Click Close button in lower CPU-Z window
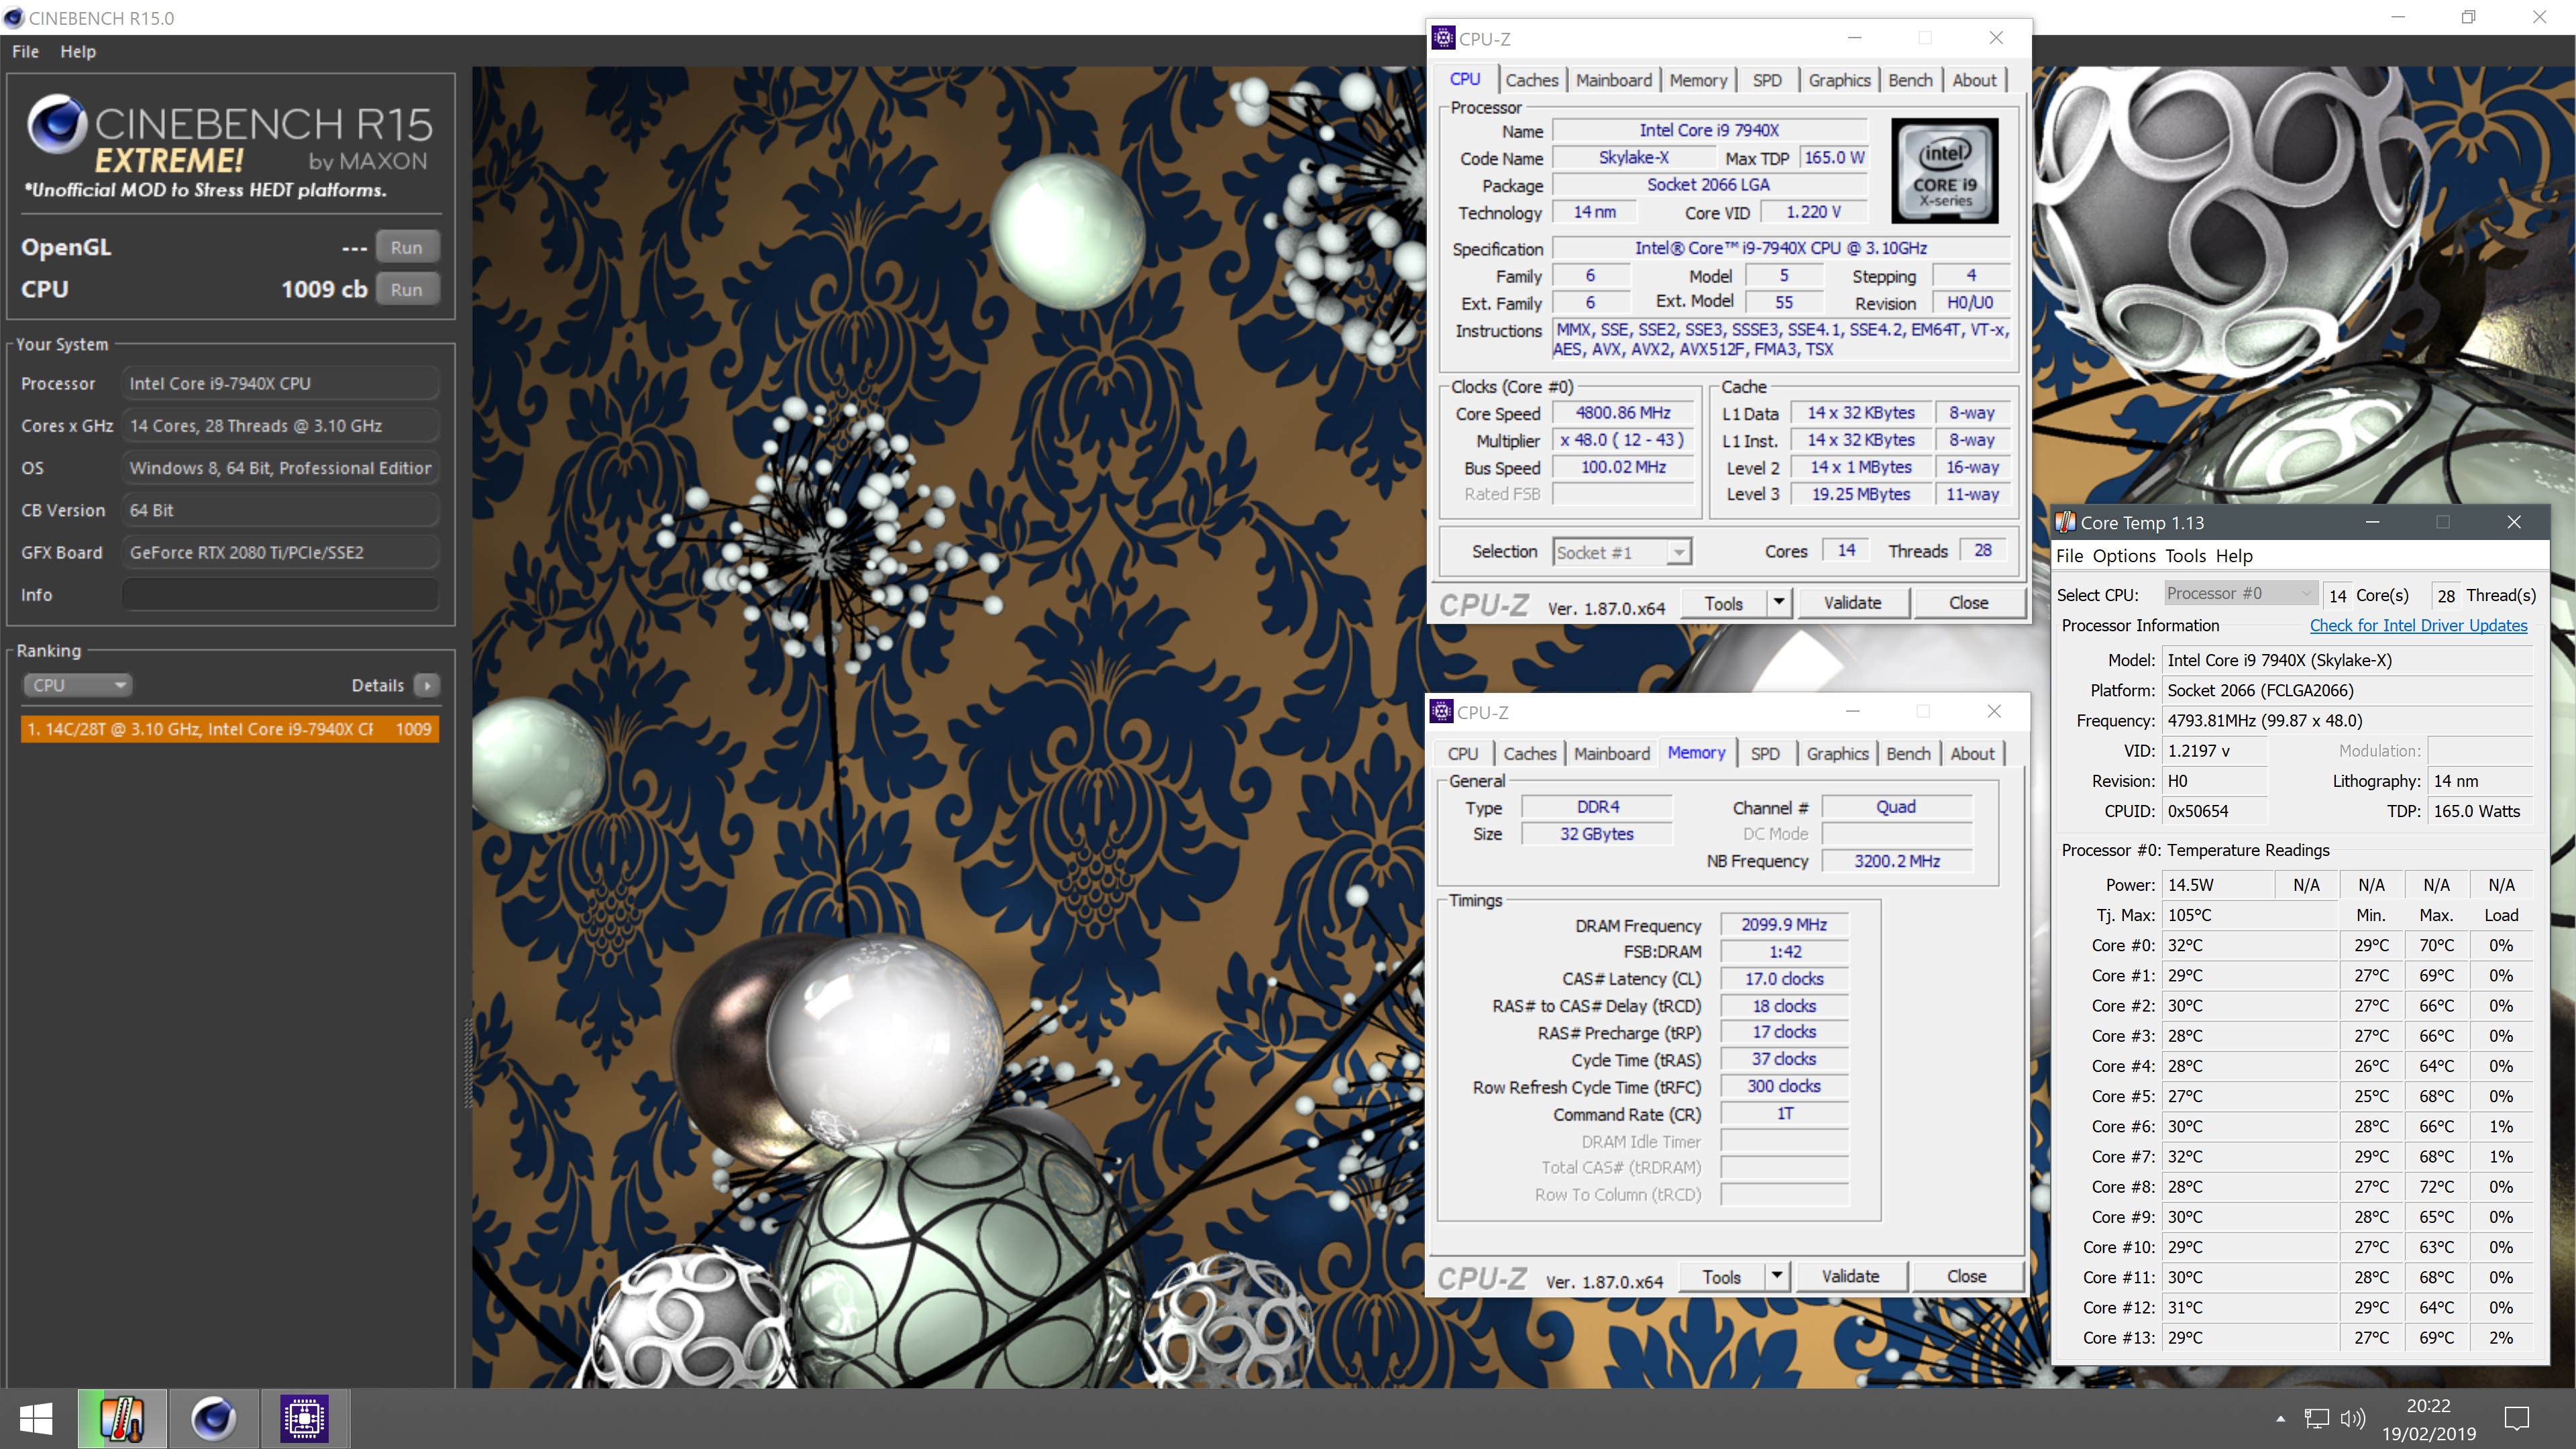Screen dimensions: 2576x1449 tap(1966, 1276)
